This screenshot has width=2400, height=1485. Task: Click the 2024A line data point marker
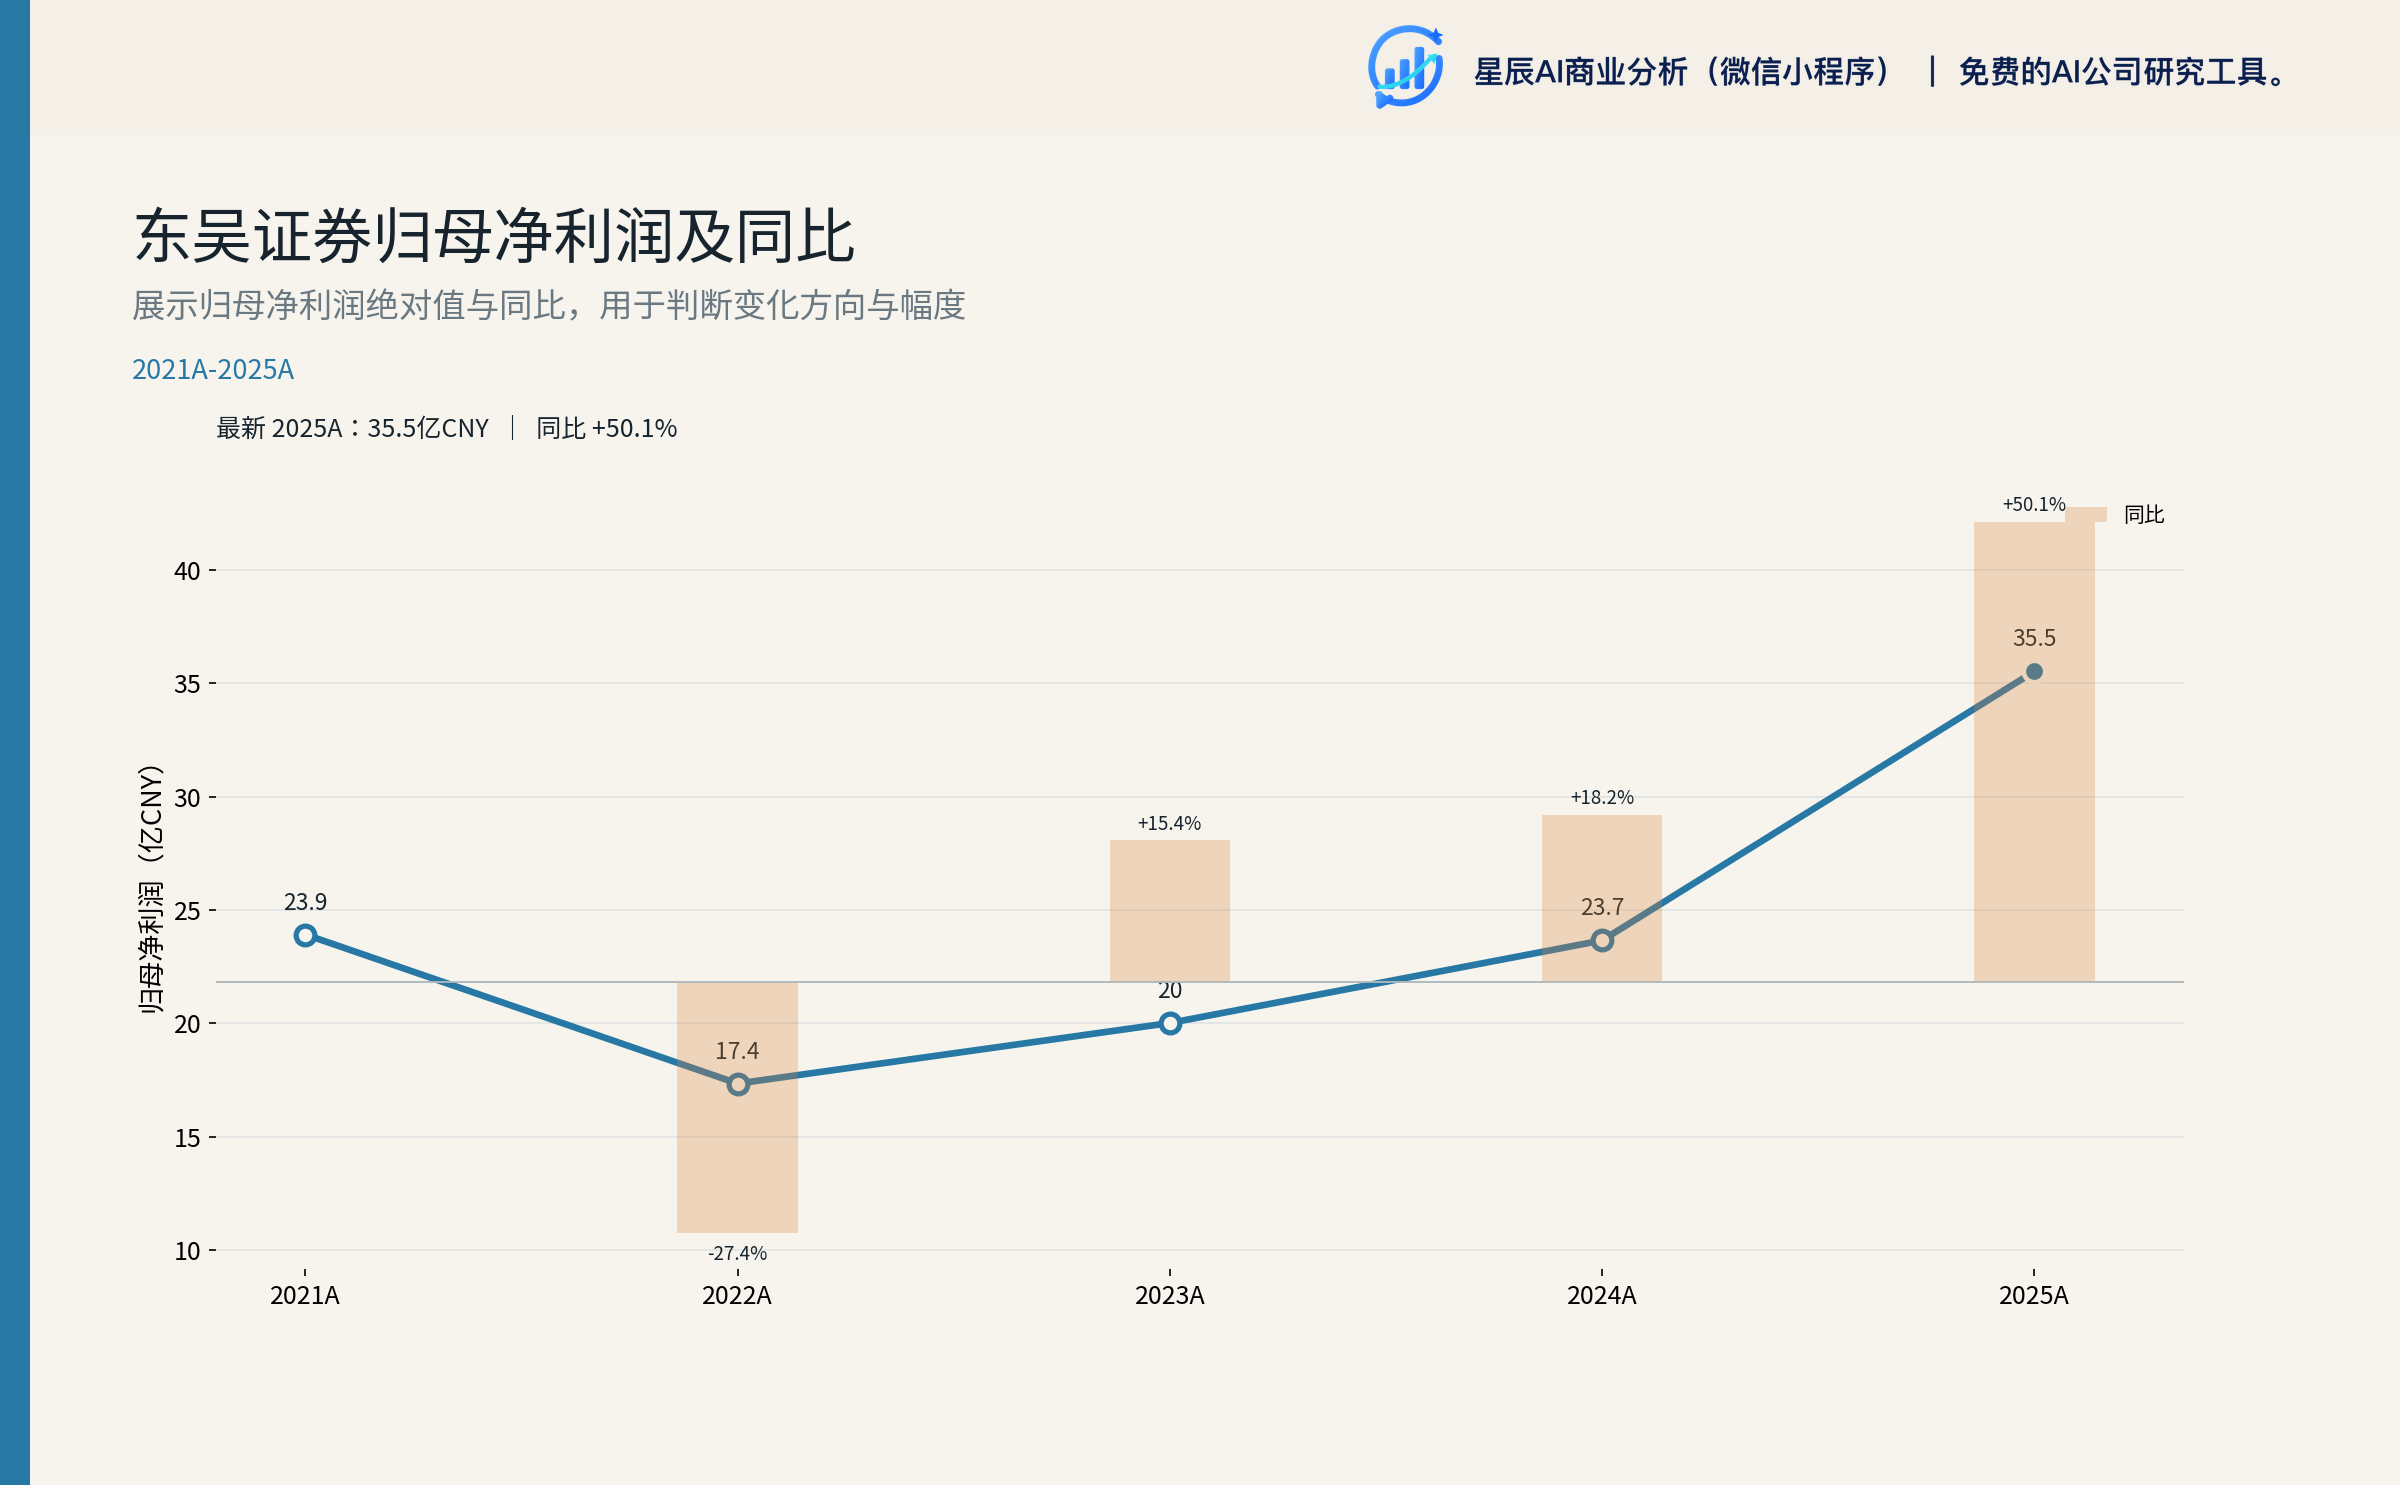pos(1602,940)
